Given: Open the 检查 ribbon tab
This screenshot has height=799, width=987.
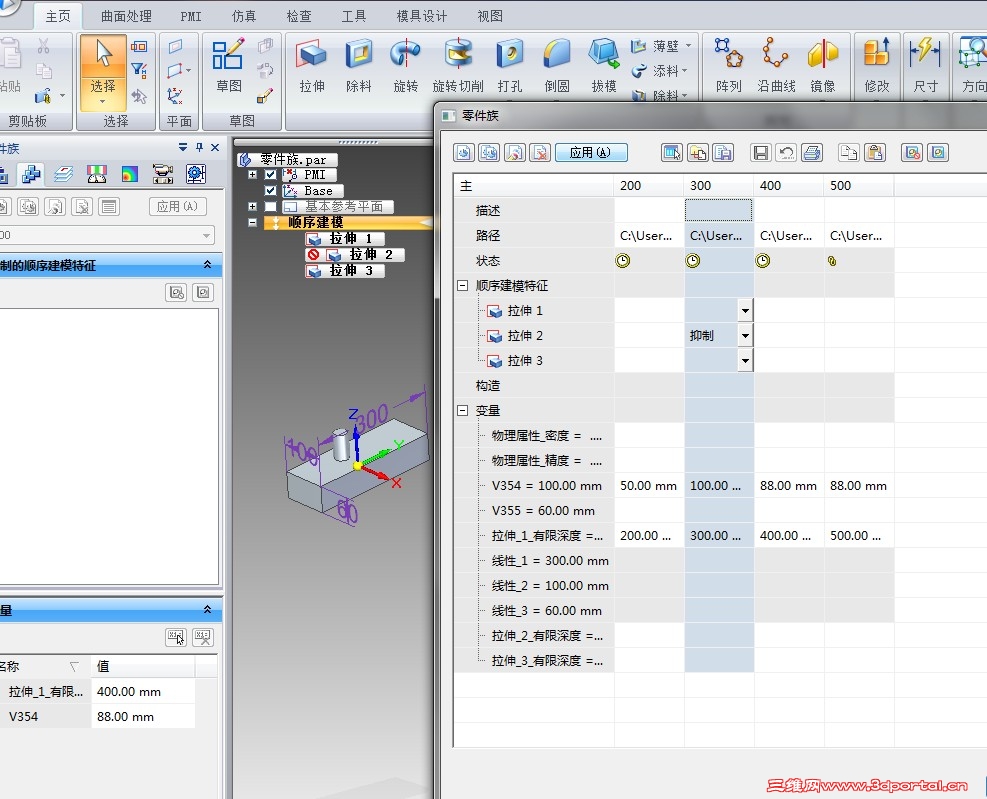Looking at the screenshot, I should 298,16.
